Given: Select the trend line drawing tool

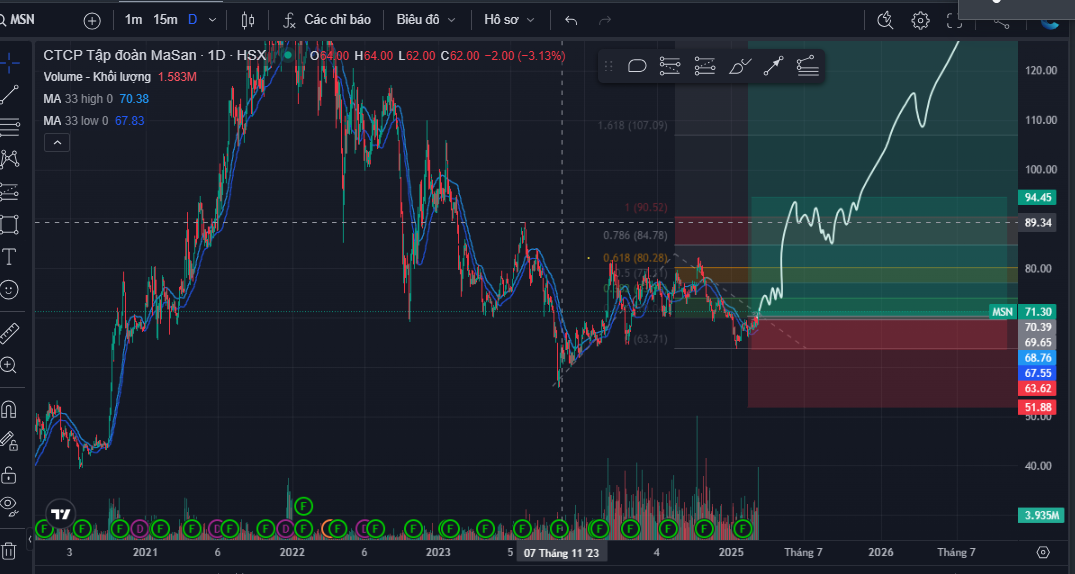Looking at the screenshot, I should coord(10,95).
